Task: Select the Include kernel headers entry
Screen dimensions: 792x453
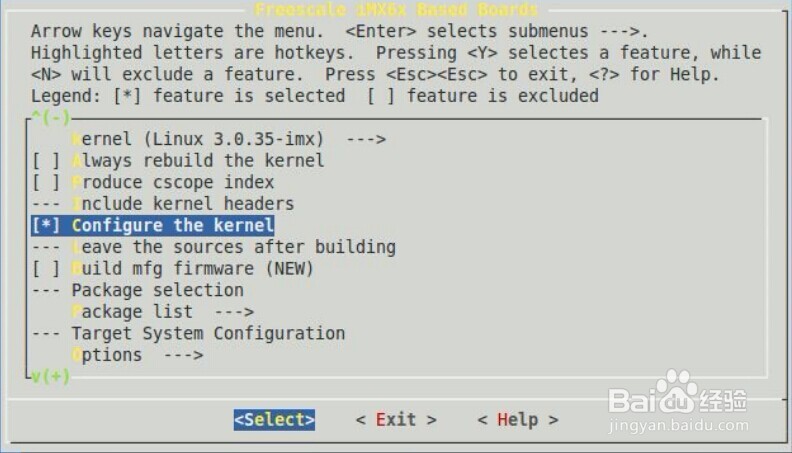Action: point(182,204)
